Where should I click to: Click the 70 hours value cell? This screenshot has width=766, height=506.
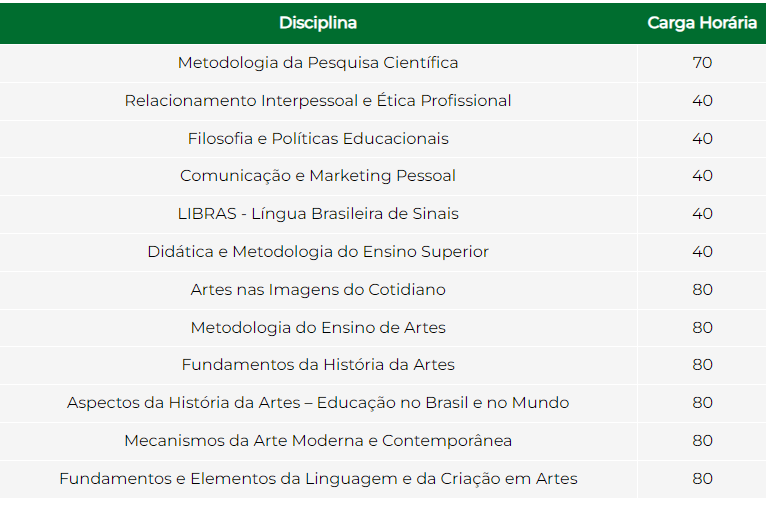pos(702,63)
